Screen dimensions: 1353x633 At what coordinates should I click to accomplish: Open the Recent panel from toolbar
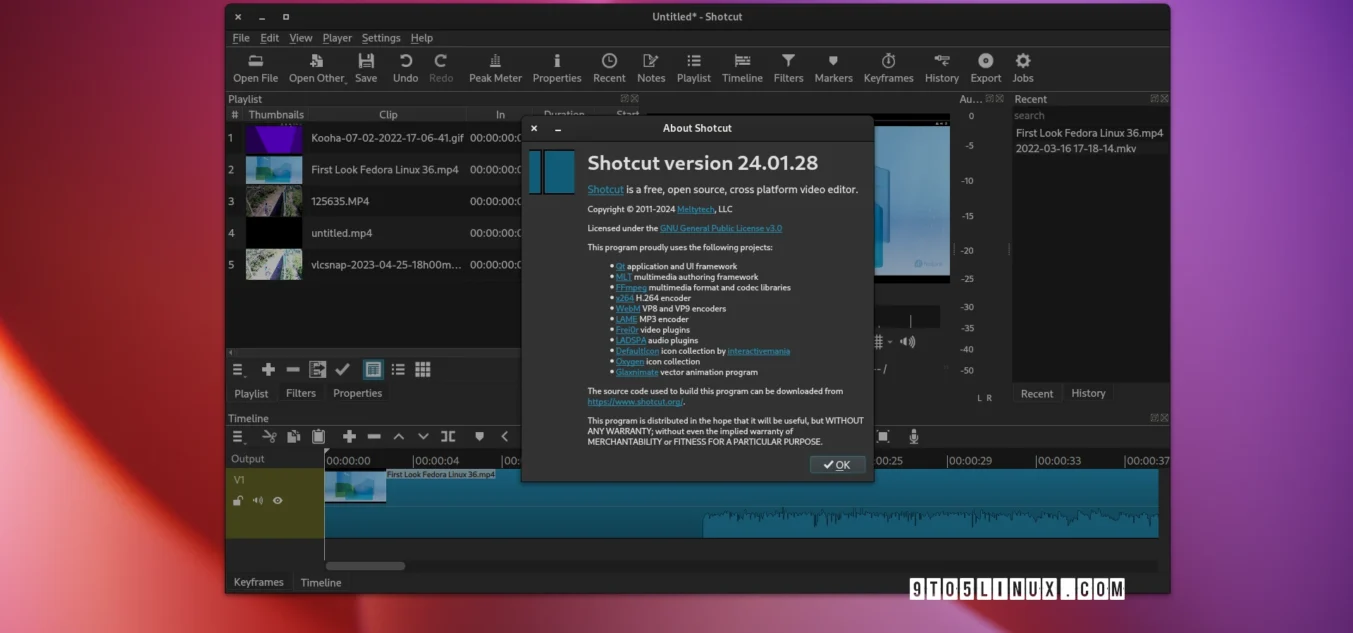(609, 68)
